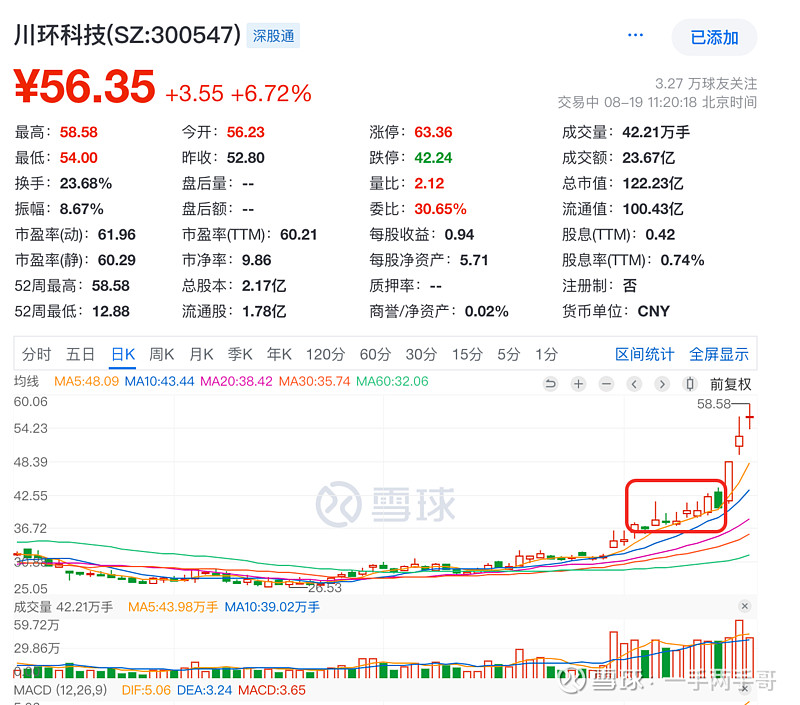Screen dimensions: 800x705
Task: Click MA20:38.42 indicator label
Action: 236,382
